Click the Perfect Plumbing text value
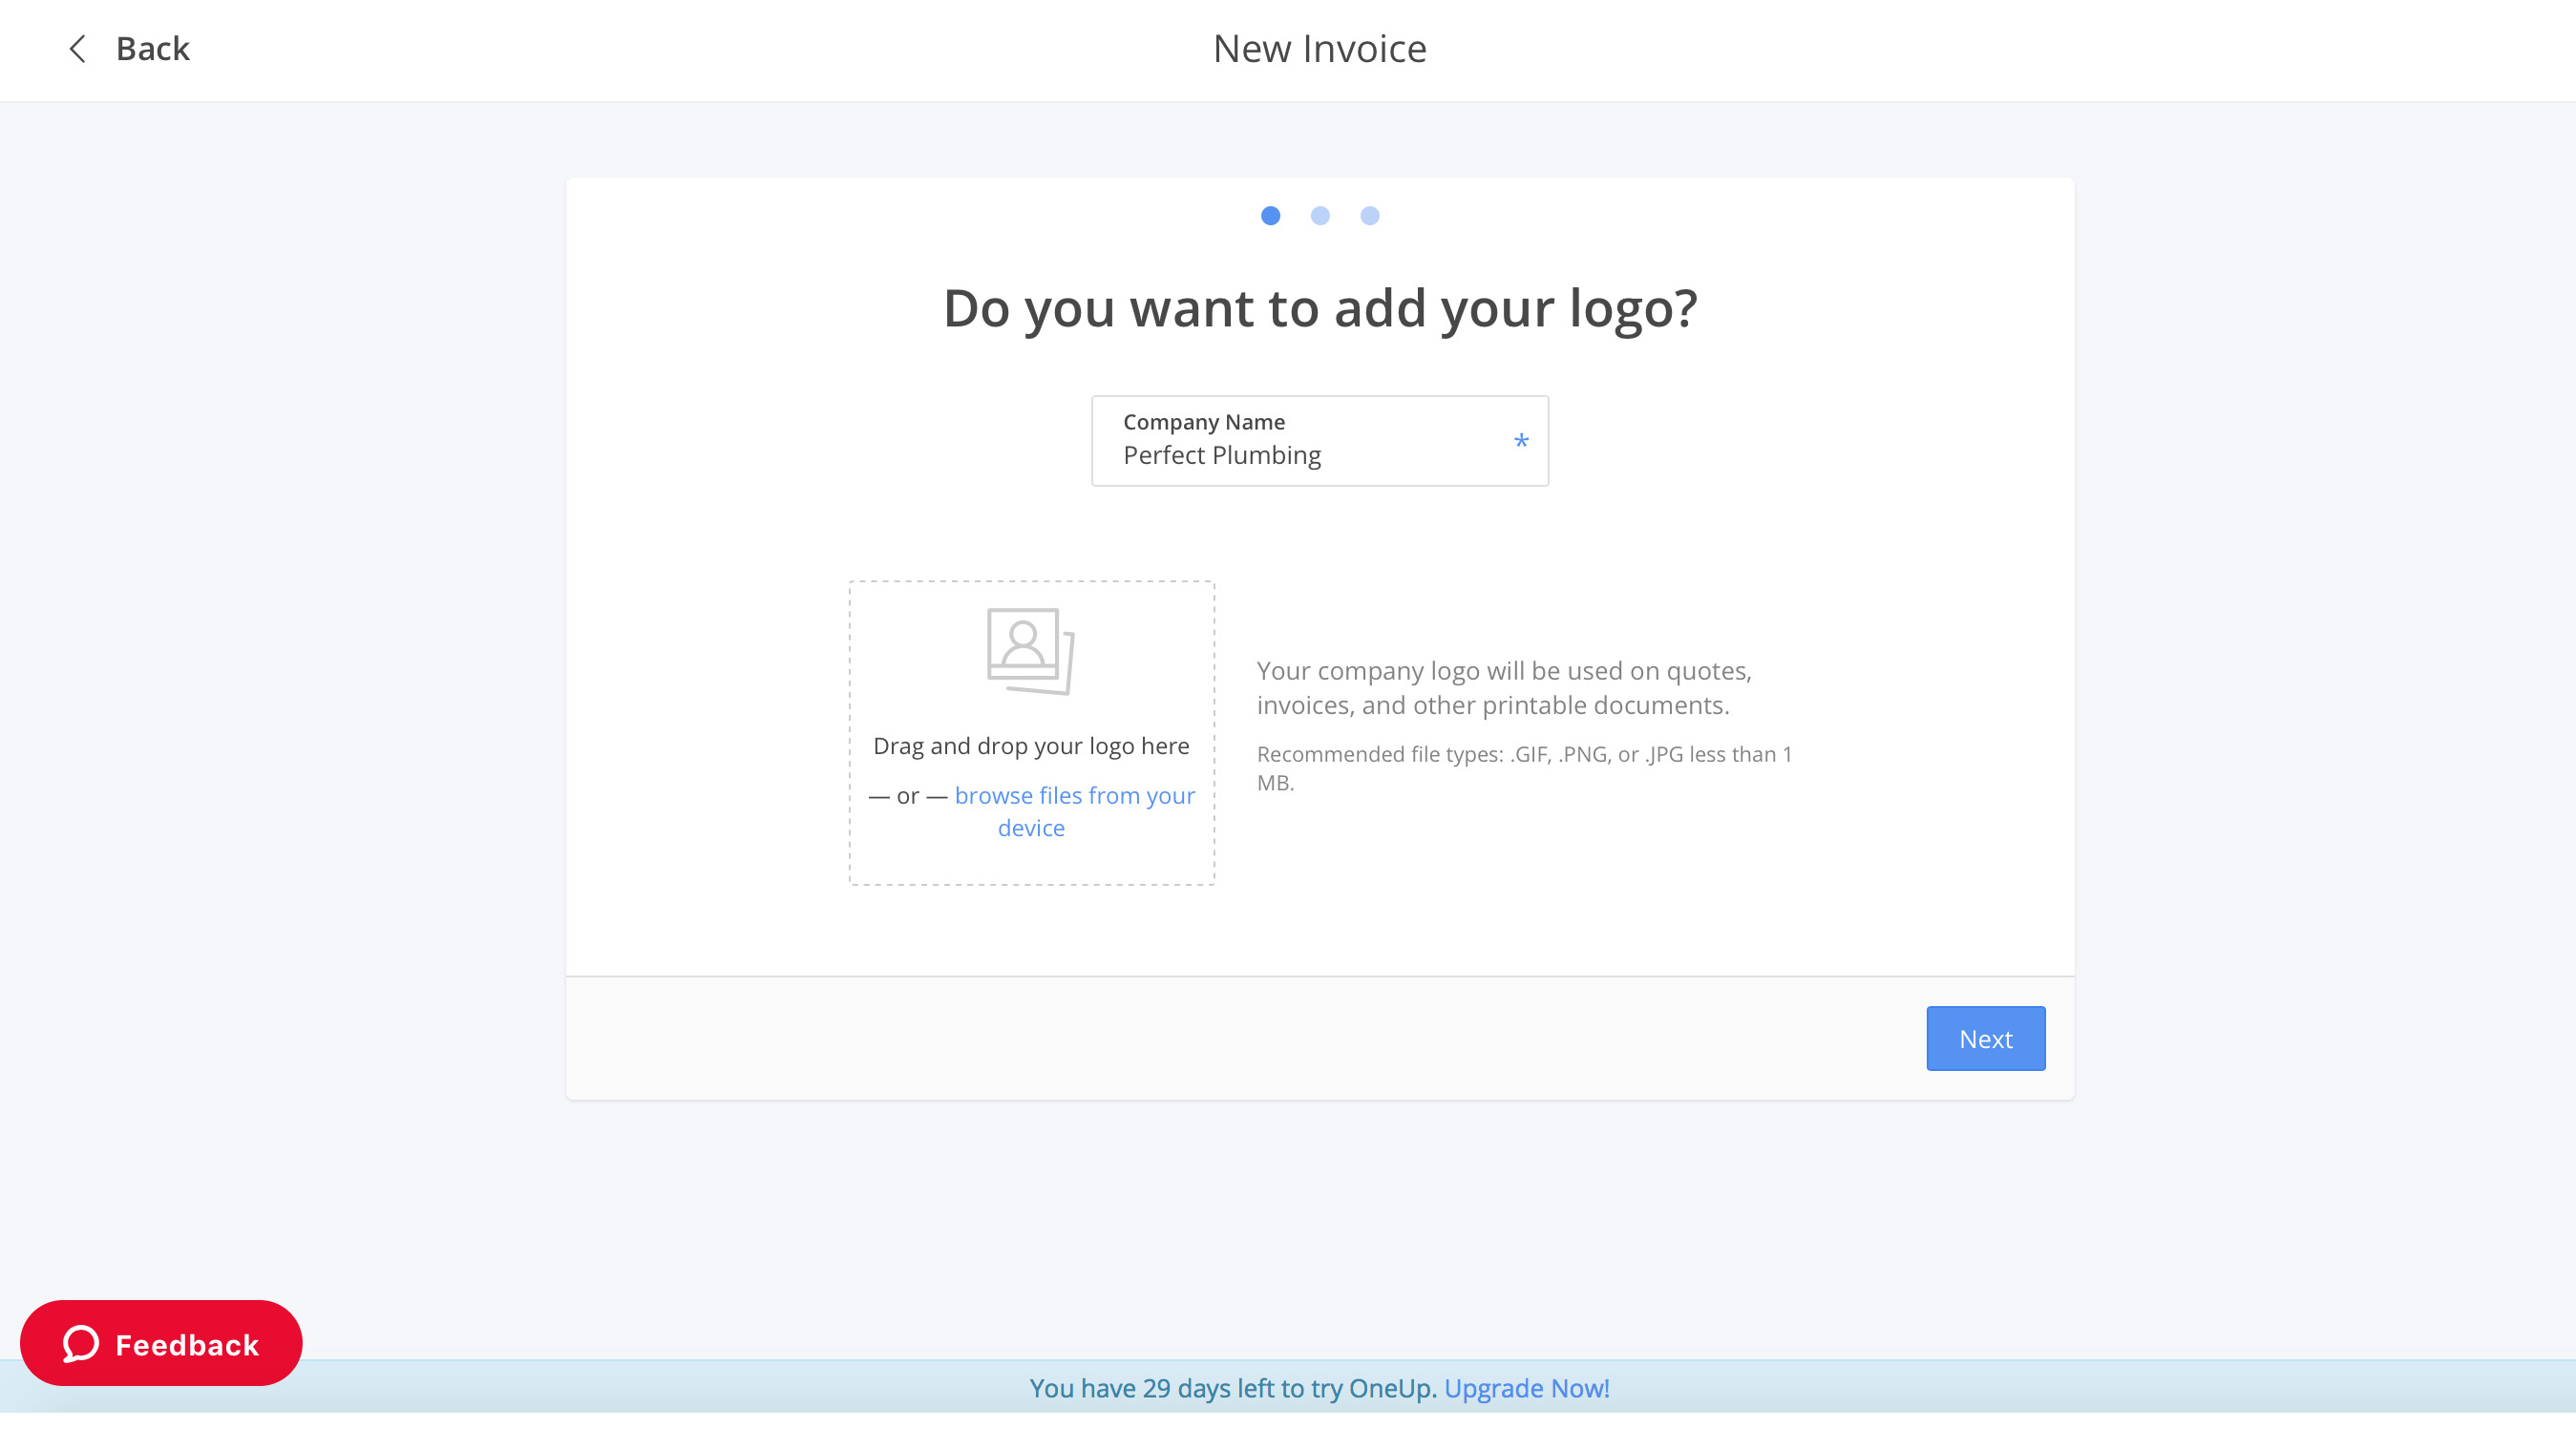The image size is (2576, 1449). [1222, 455]
